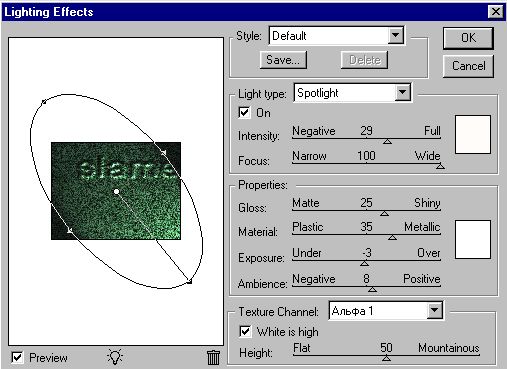Click the Exposure value -3

367,253
